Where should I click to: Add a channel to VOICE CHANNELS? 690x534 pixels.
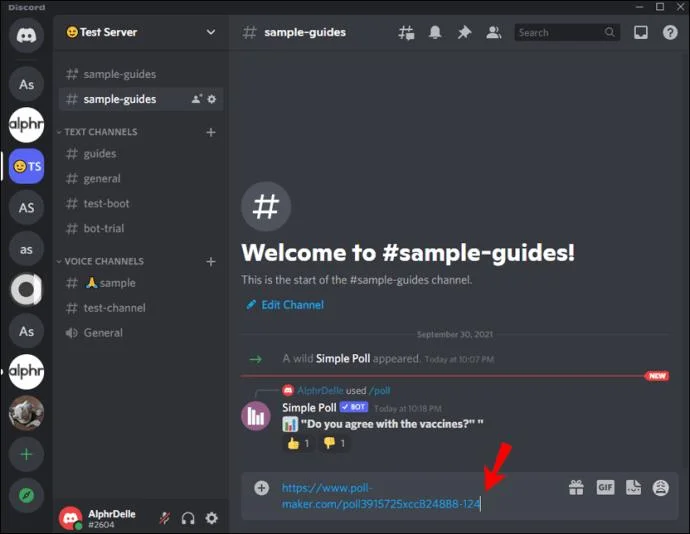(x=211, y=261)
